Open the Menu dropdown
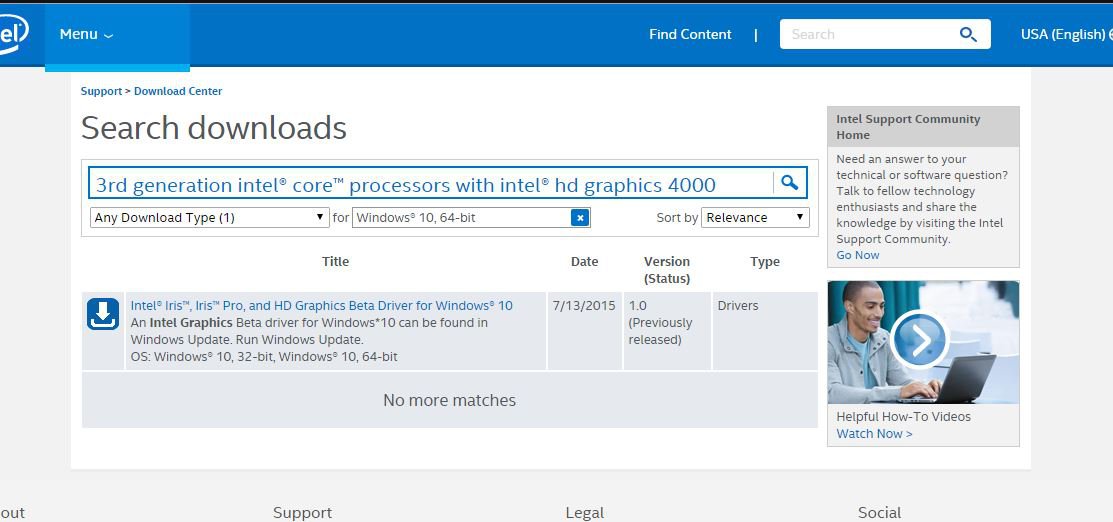This screenshot has height=522, width=1113. click(x=86, y=34)
